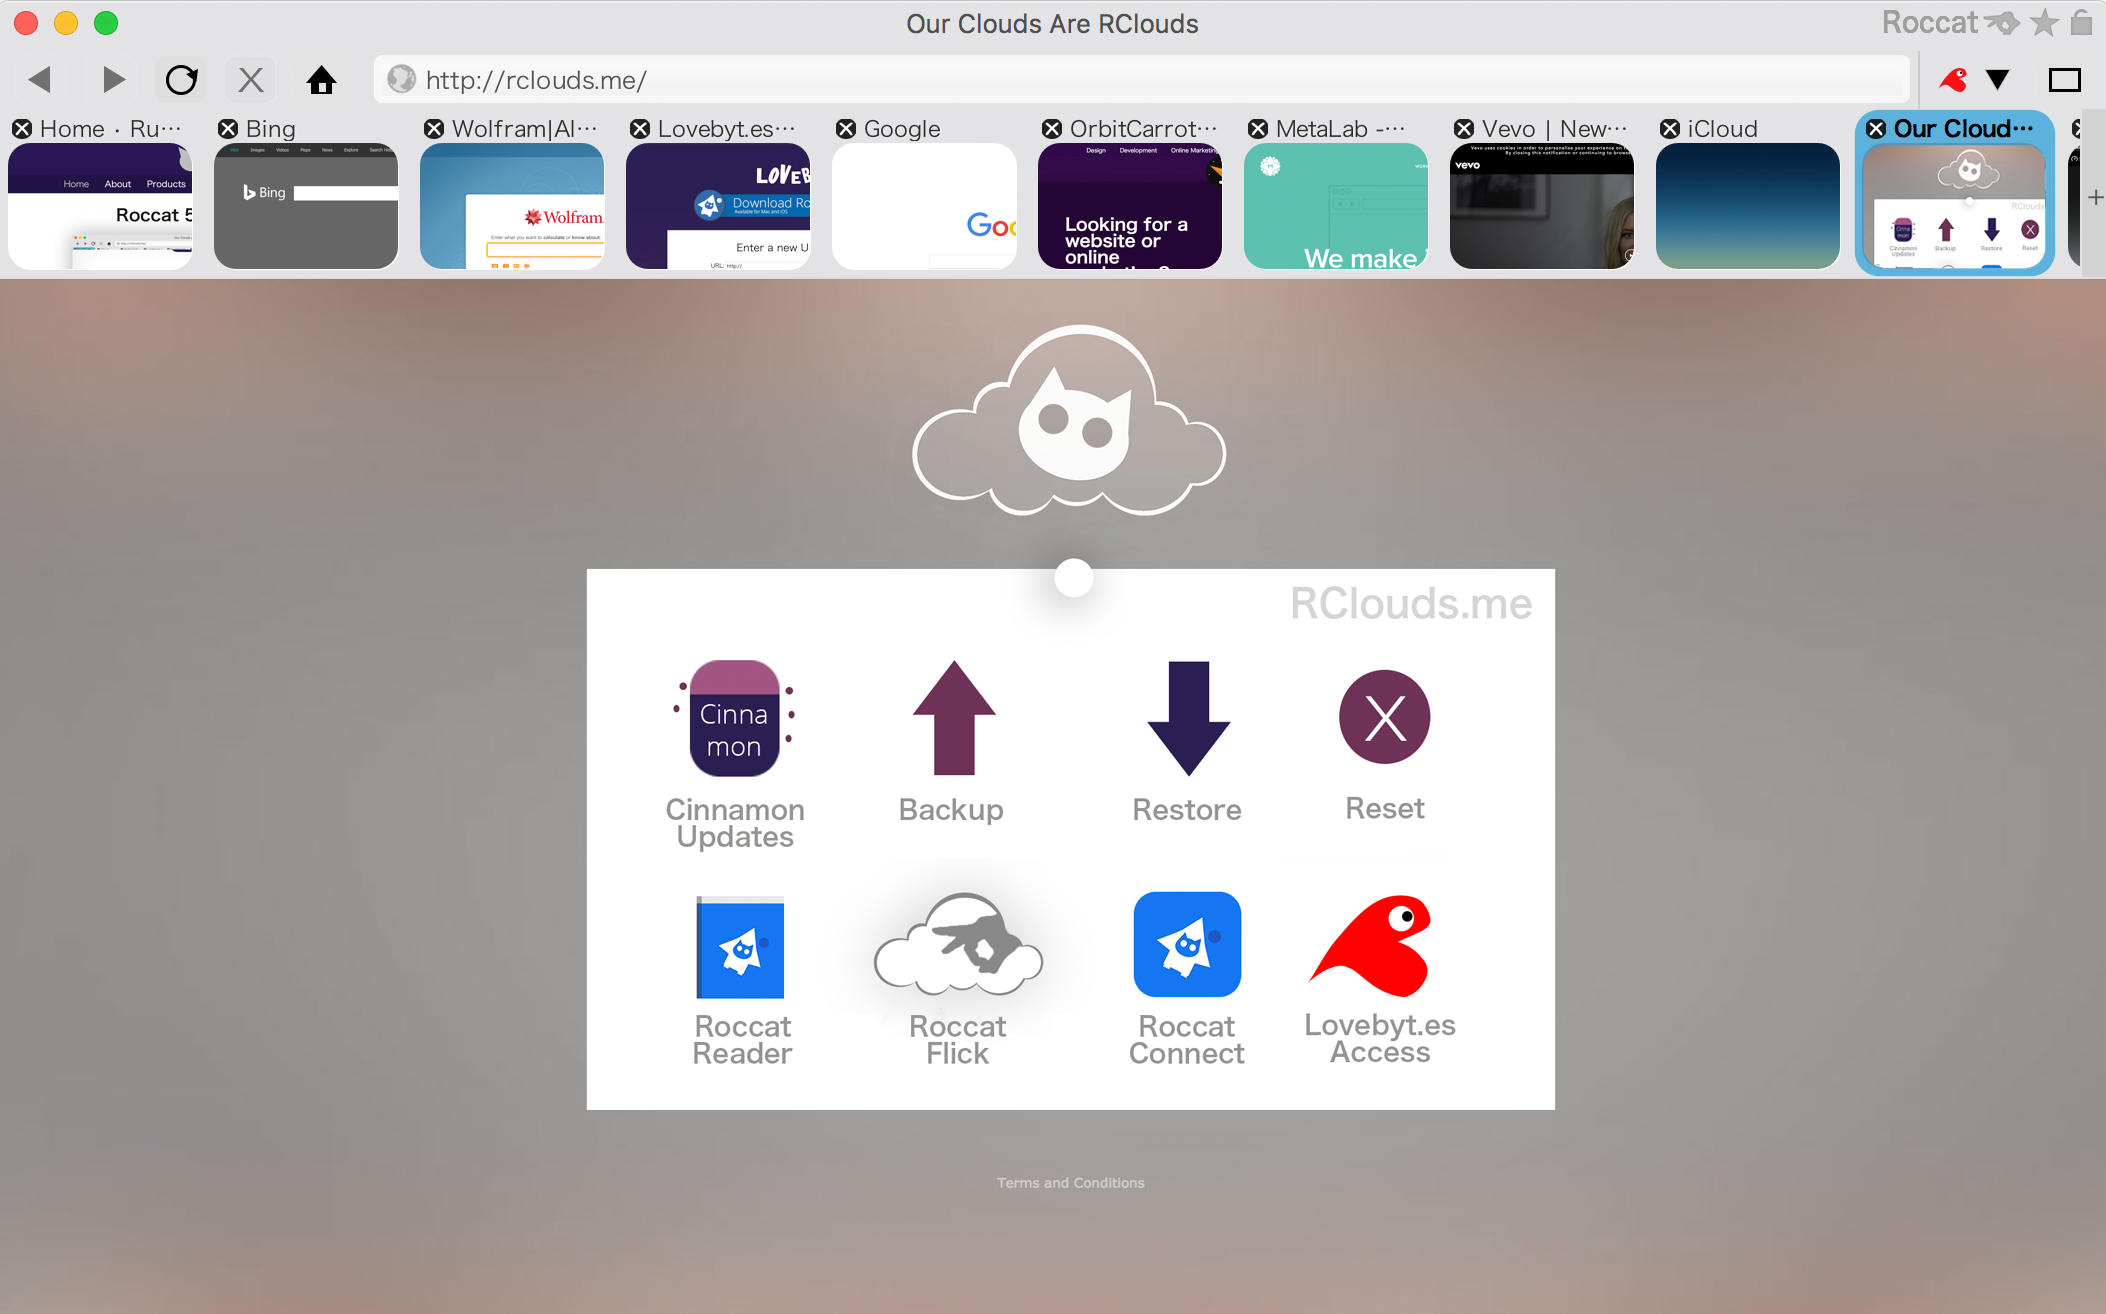Switch to the Lovebyt.es tab thumbnail
The height and width of the screenshot is (1314, 2106).
pos(718,206)
